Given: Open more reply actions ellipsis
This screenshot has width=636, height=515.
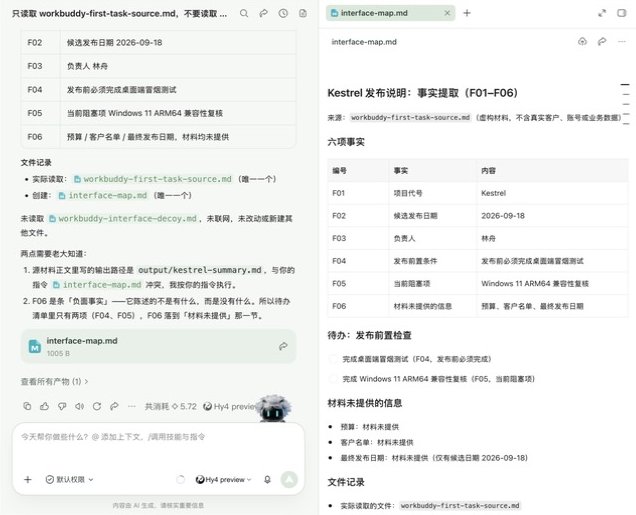Looking at the screenshot, I should tap(132, 406).
